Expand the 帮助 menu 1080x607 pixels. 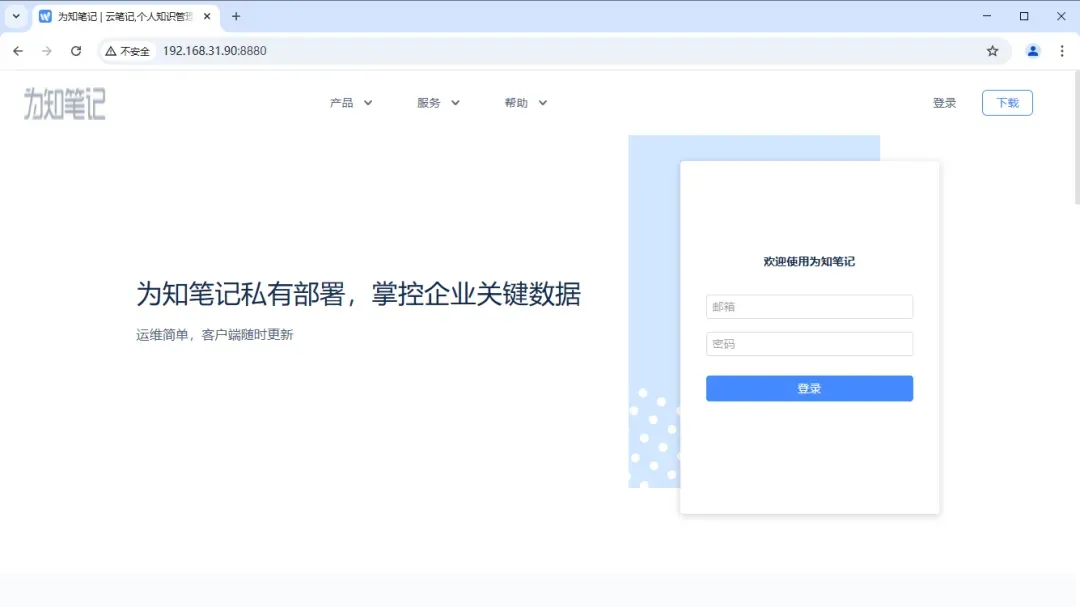pos(526,103)
